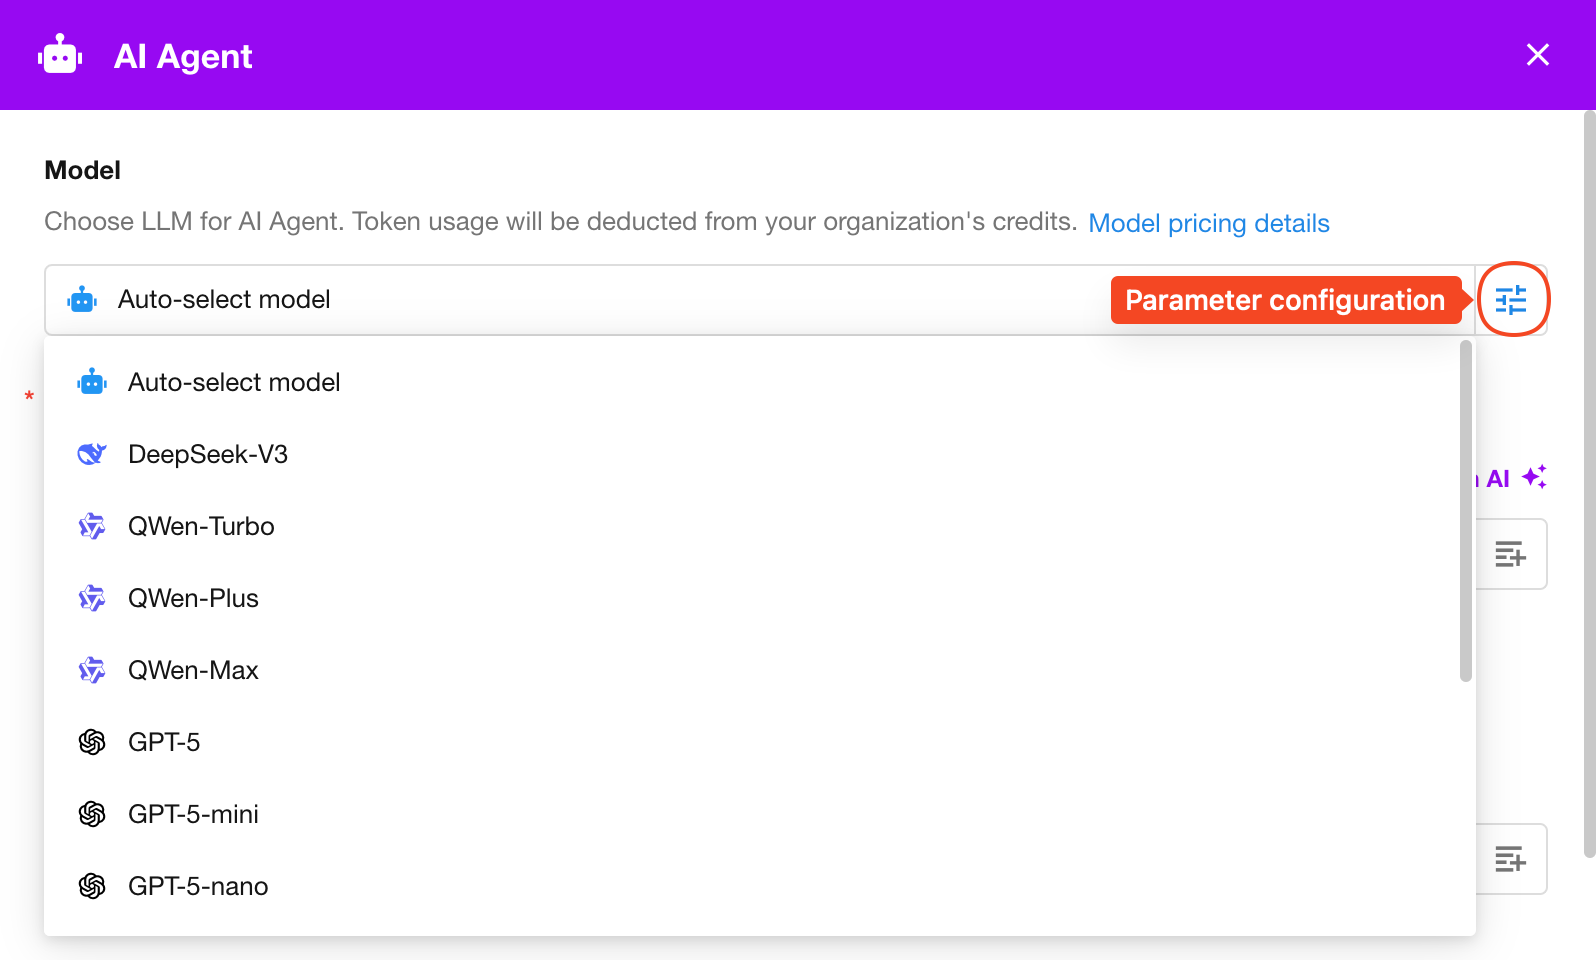Select the QWen-Plus option
This screenshot has width=1596, height=960.
click(x=193, y=598)
